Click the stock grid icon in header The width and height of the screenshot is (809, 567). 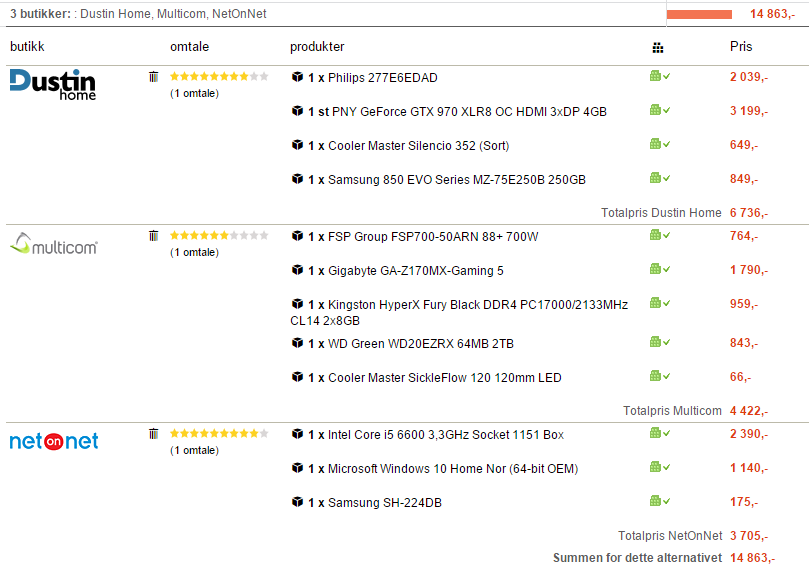(658, 47)
